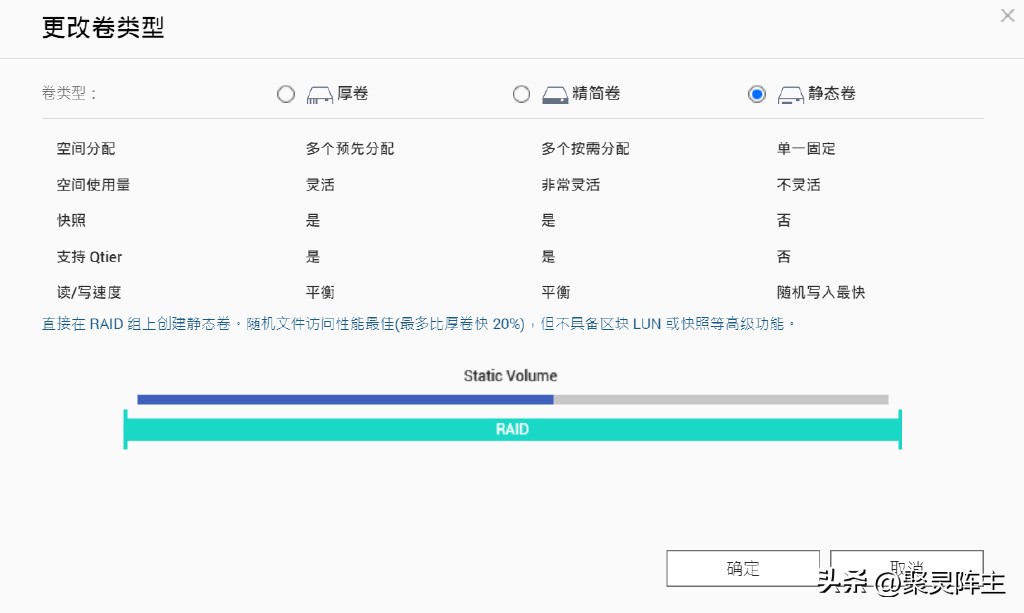1024x613 pixels.
Task: Click the Static Volume bar graphic
Action: 512,399
